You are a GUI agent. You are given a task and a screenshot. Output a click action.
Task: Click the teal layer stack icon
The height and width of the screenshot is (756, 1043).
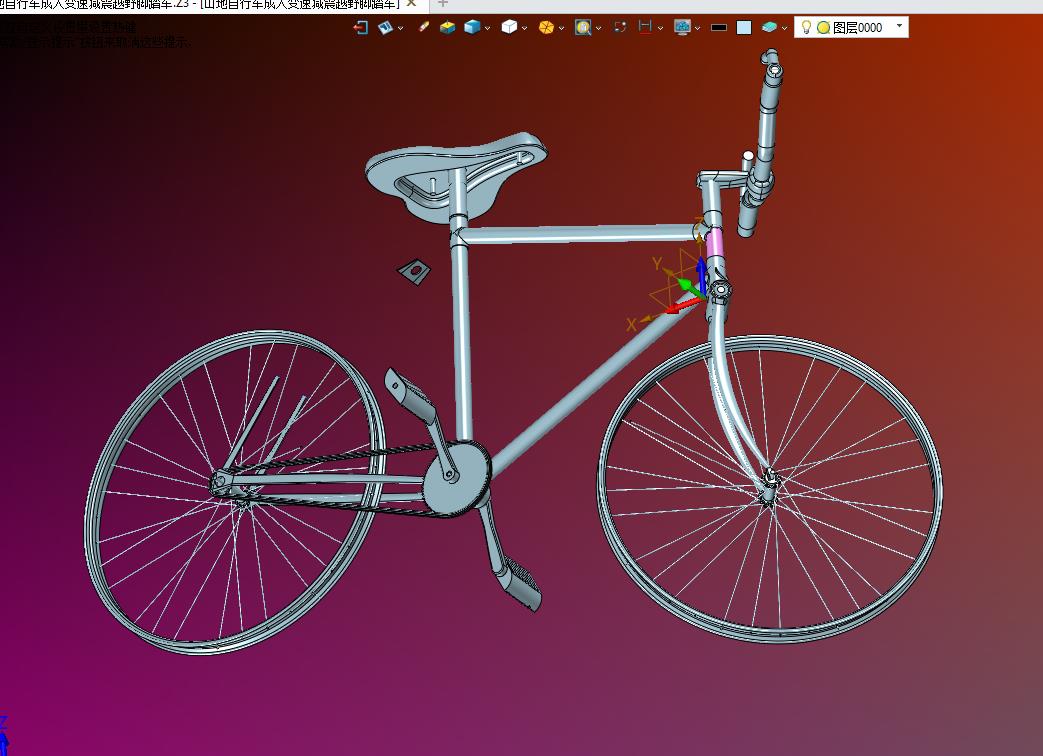coord(770,27)
